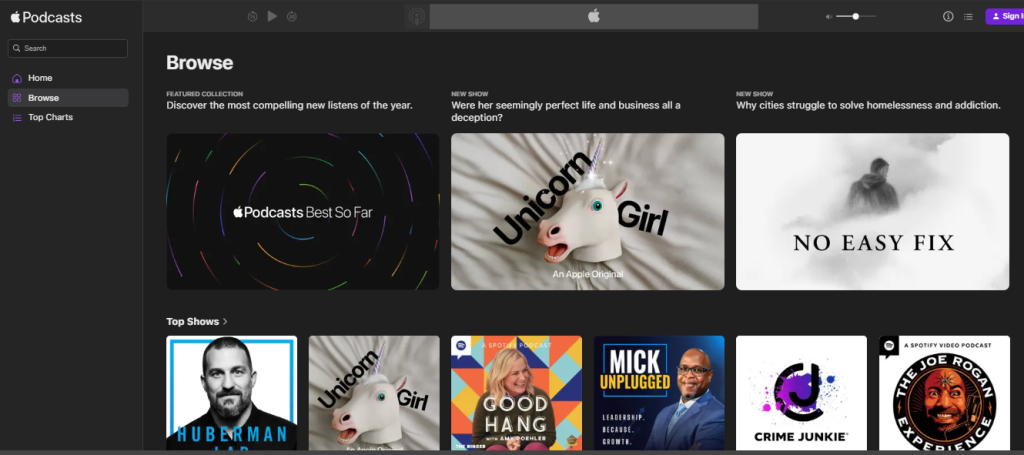Click the FEATURED COLLECTION label
Viewport: 1024px width, 455px height.
tap(204, 94)
